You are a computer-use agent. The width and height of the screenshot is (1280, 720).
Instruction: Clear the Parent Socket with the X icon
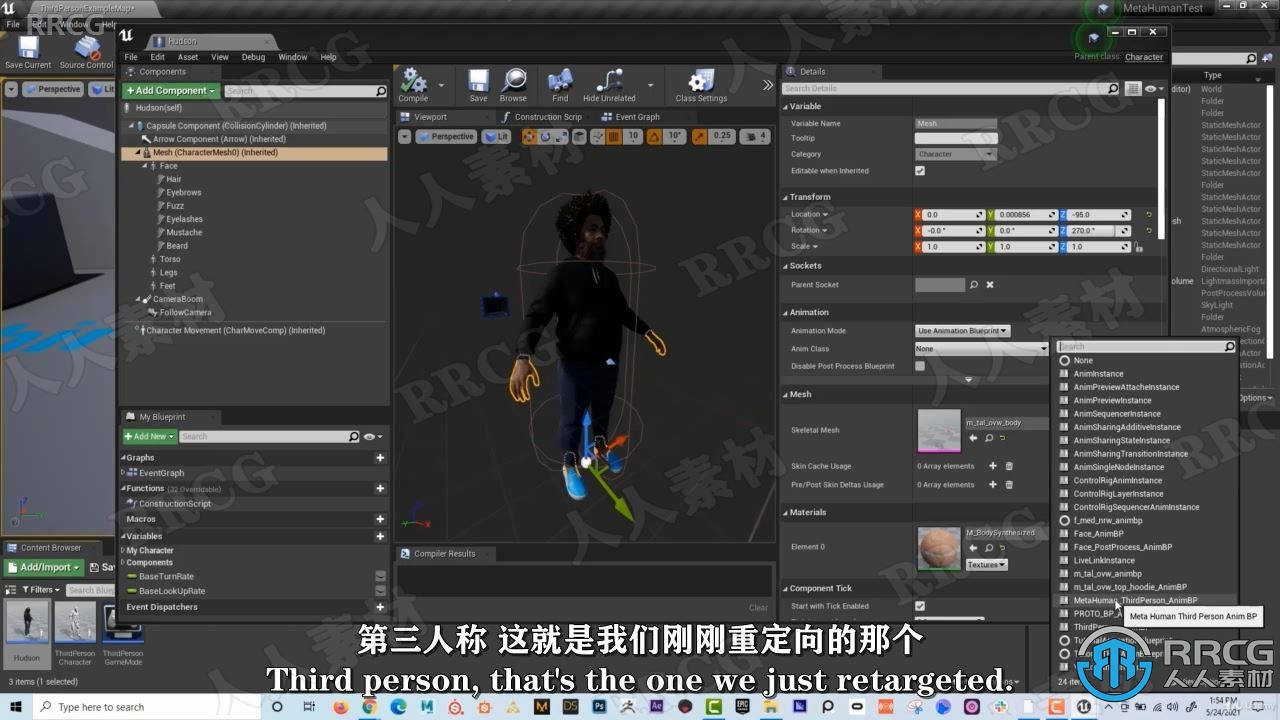tap(990, 285)
